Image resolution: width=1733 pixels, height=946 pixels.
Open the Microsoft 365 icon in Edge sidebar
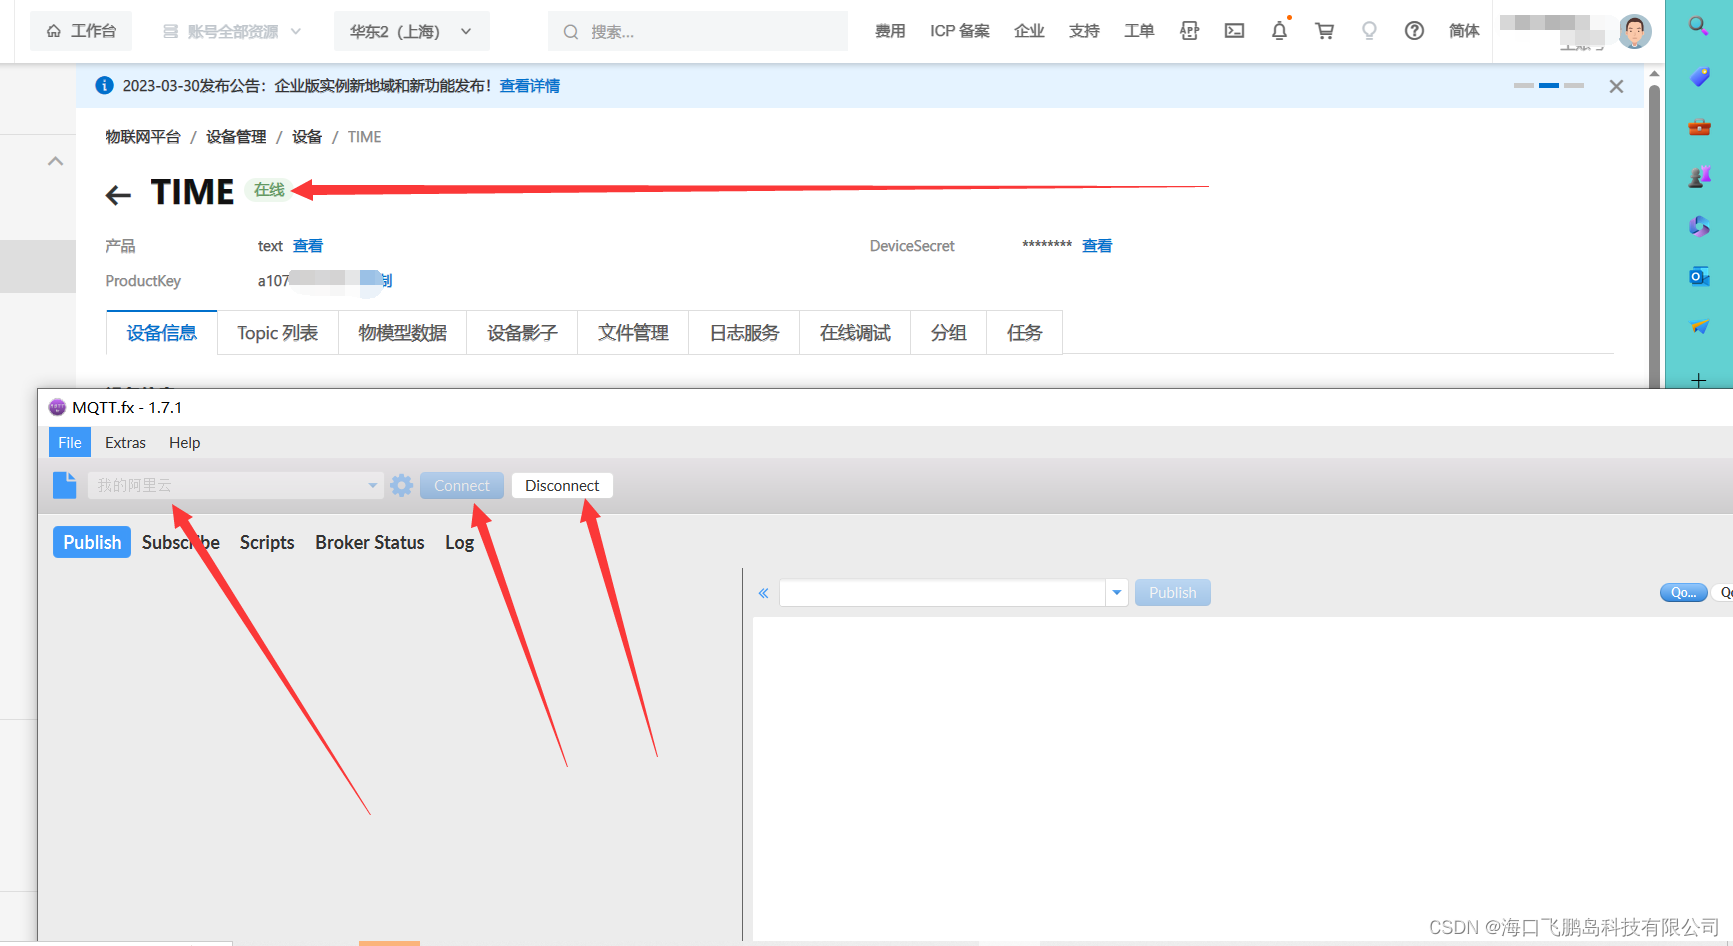[x=1699, y=227]
